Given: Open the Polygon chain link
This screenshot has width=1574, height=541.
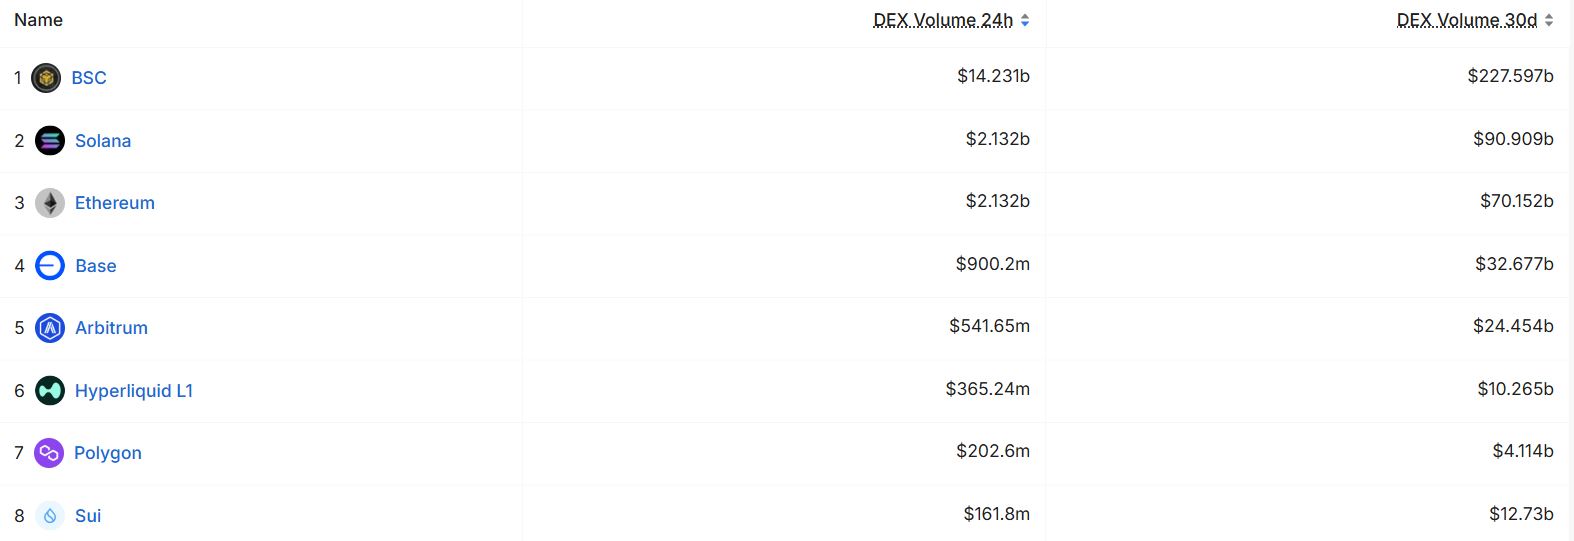Looking at the screenshot, I should [x=108, y=453].
